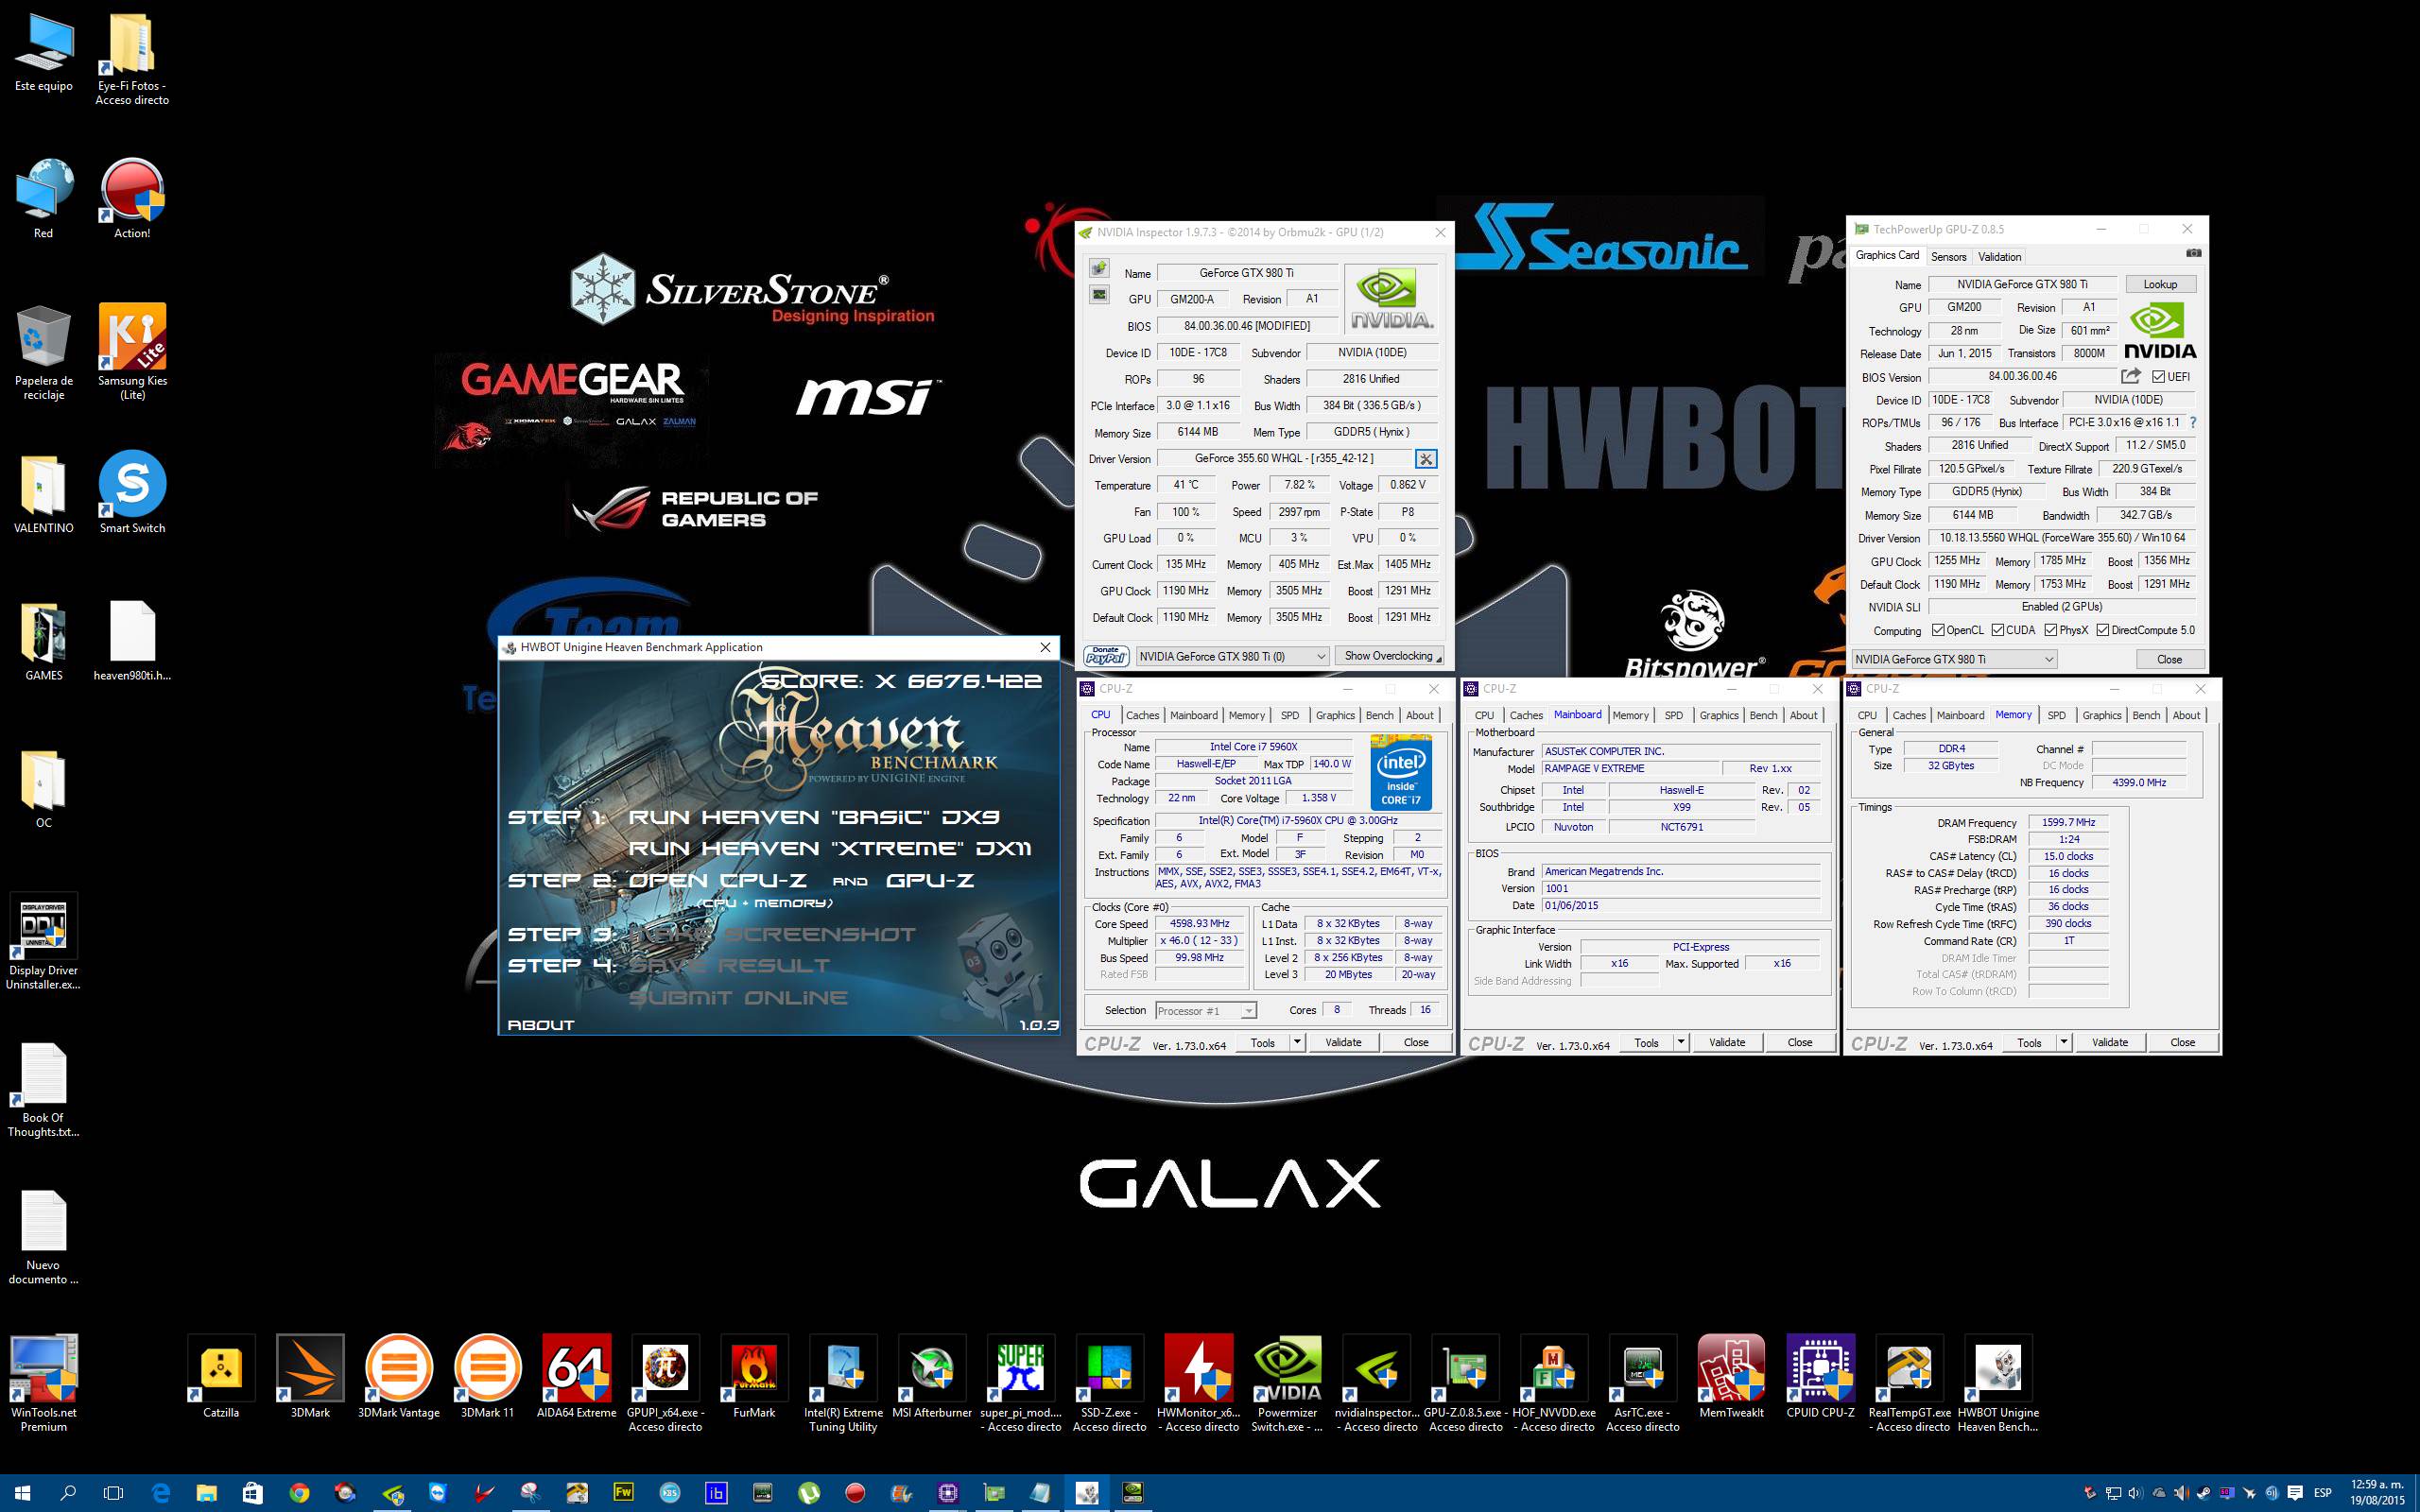
Task: Click the Donate PayPal button in NVIDIA Inspector
Action: (1106, 655)
